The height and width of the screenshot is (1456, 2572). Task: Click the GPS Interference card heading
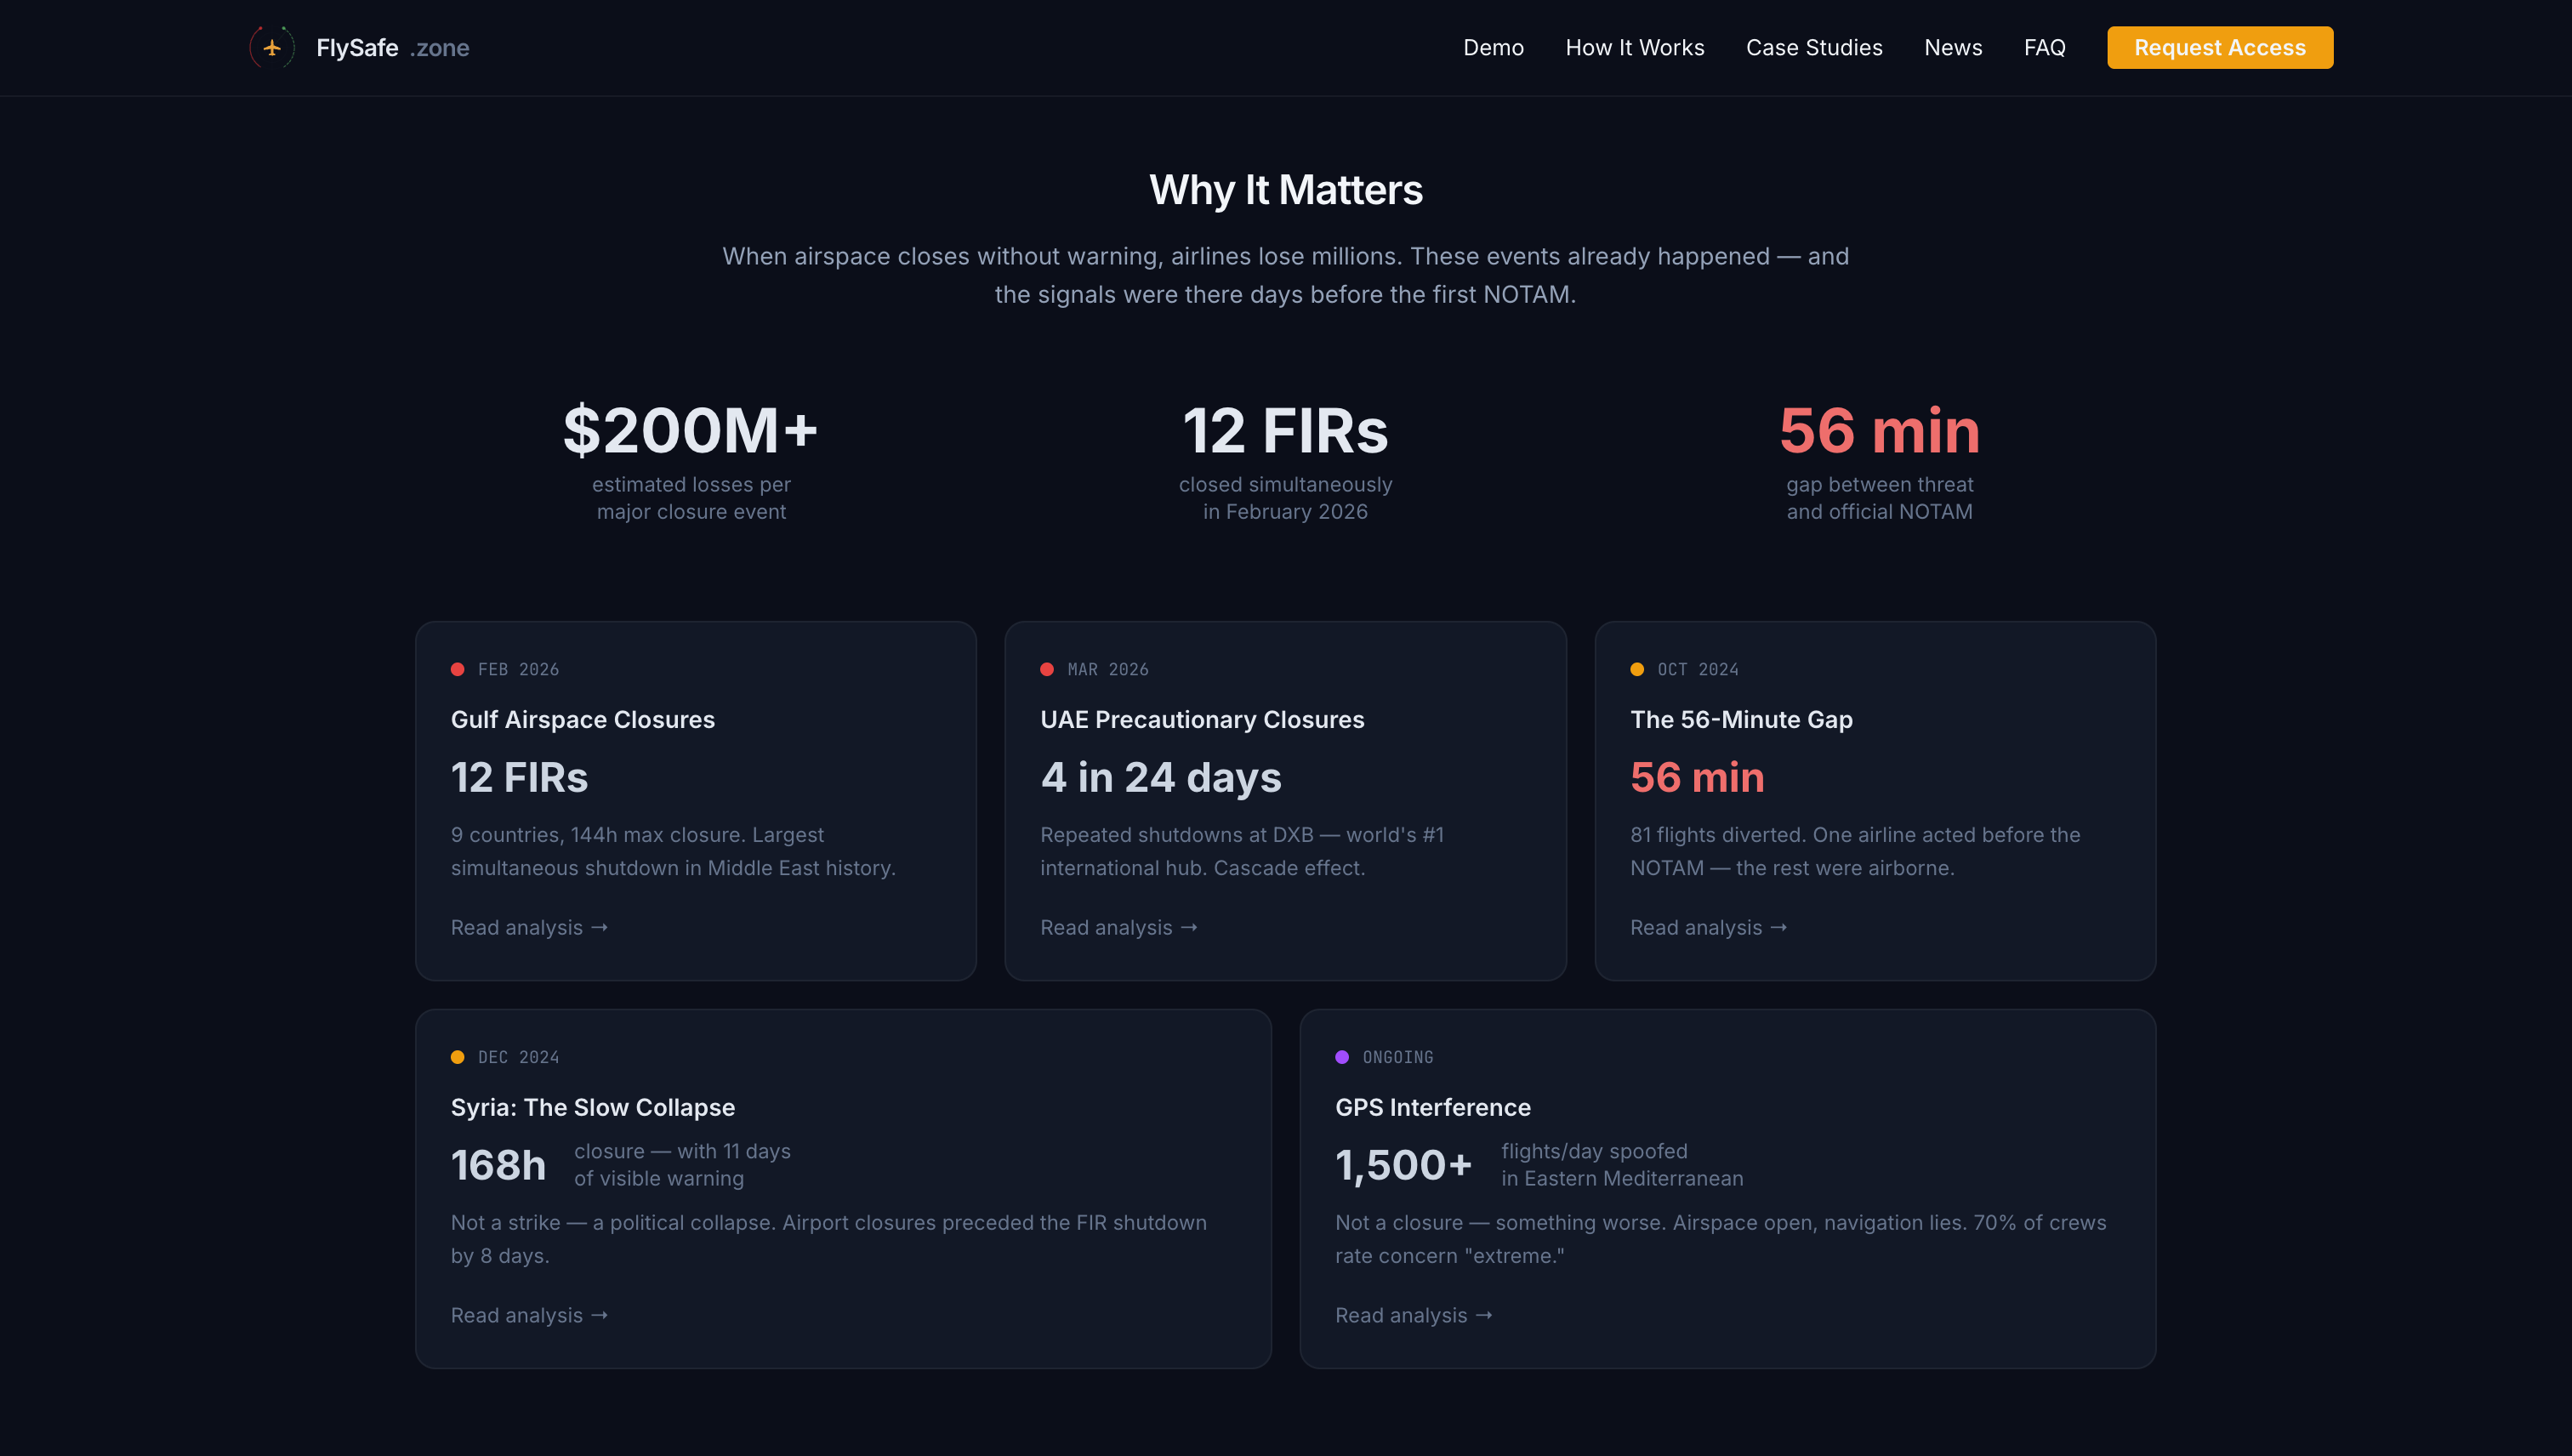click(x=1432, y=1107)
